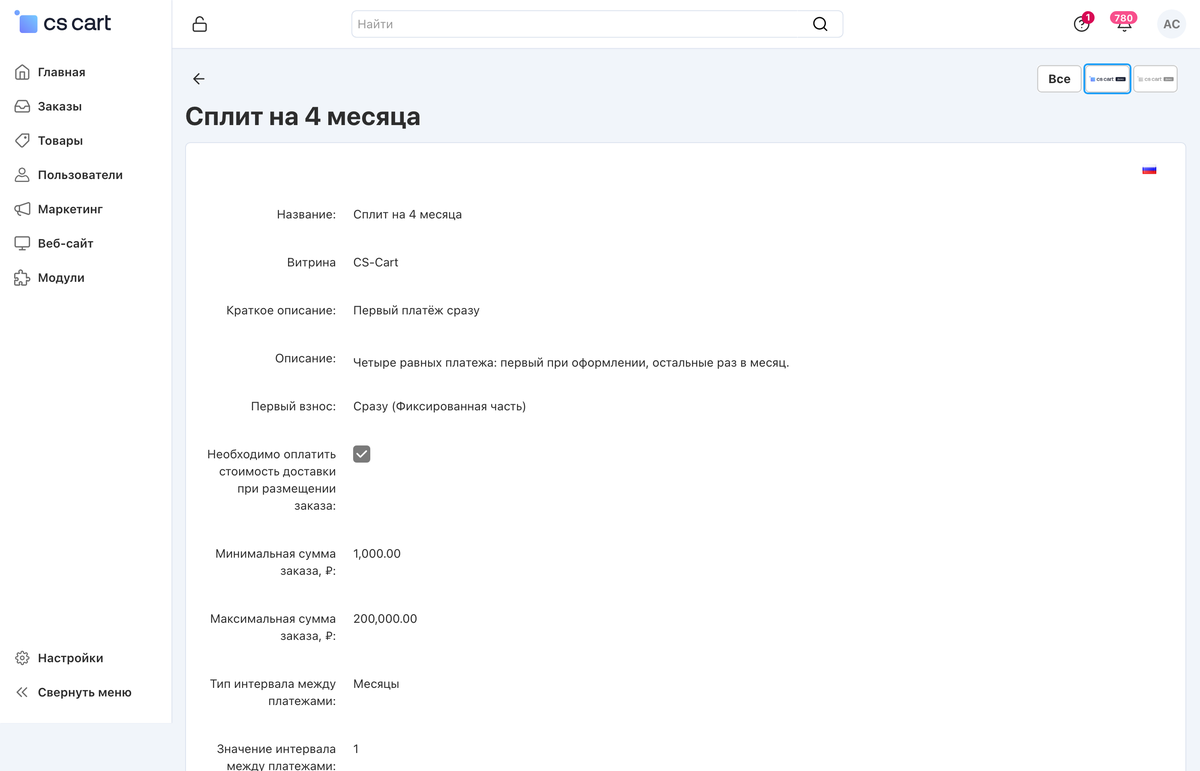The height and width of the screenshot is (771, 1200).
Task: Click the Веб-сайт monitor icon
Action: pos(22,243)
